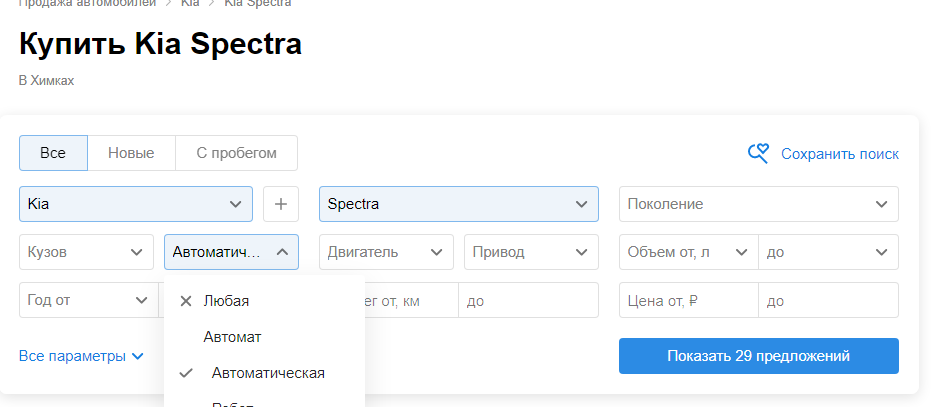The image size is (931, 407).
Task: Click Показать 29 предложений button
Action: [759, 356]
